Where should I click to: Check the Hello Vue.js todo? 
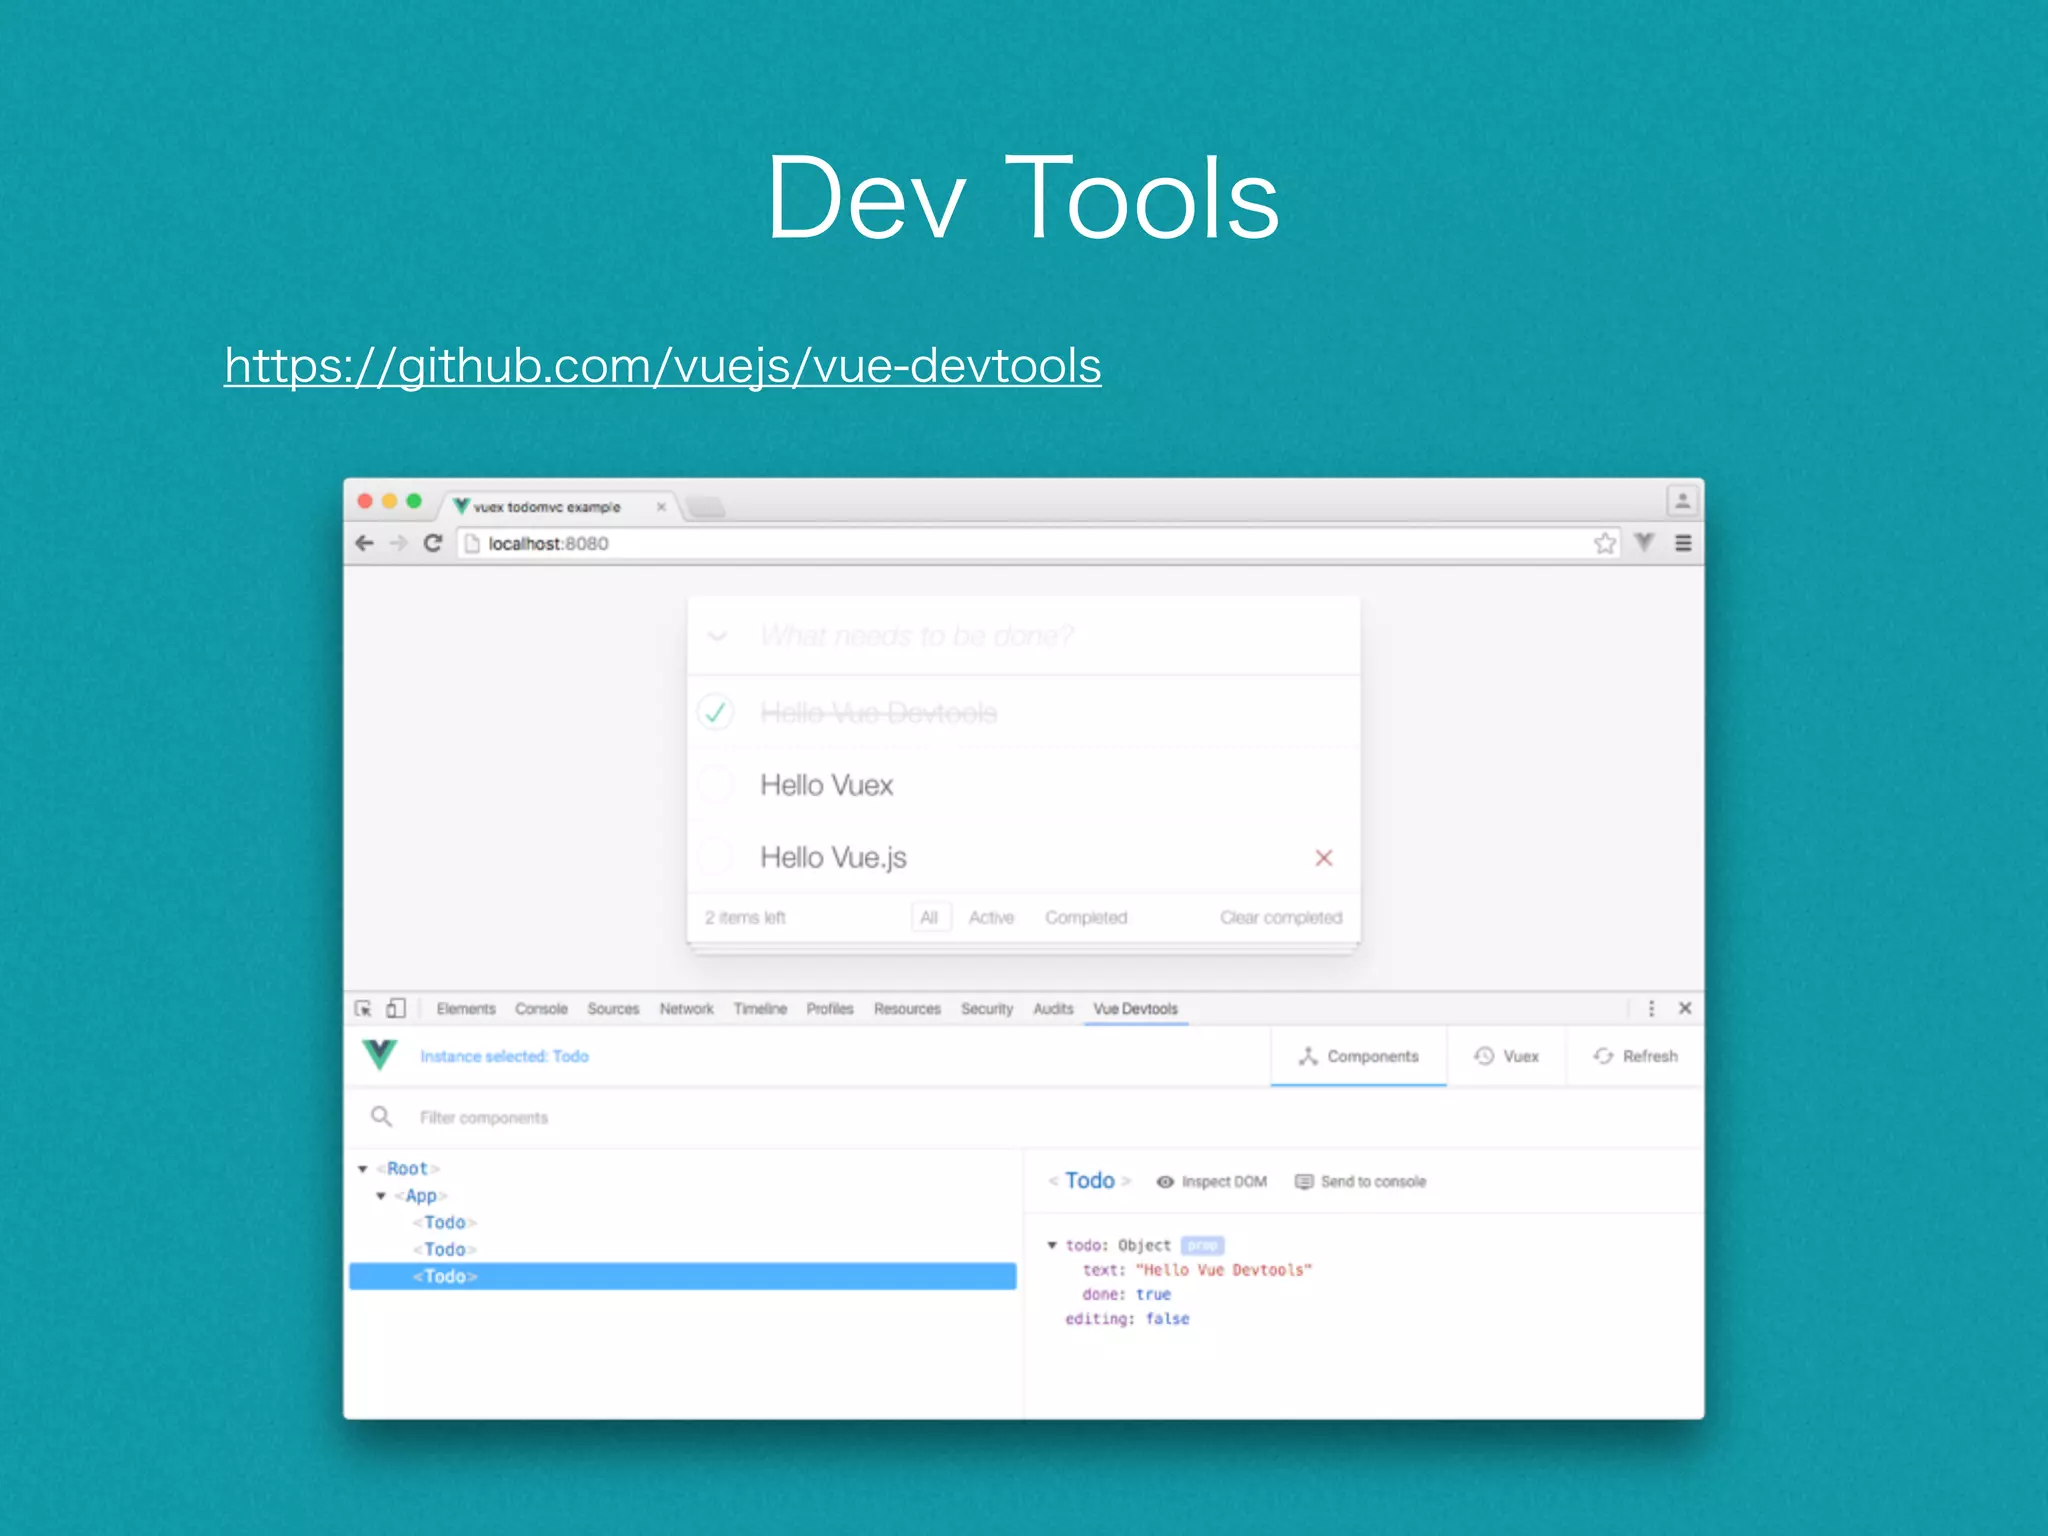click(716, 857)
